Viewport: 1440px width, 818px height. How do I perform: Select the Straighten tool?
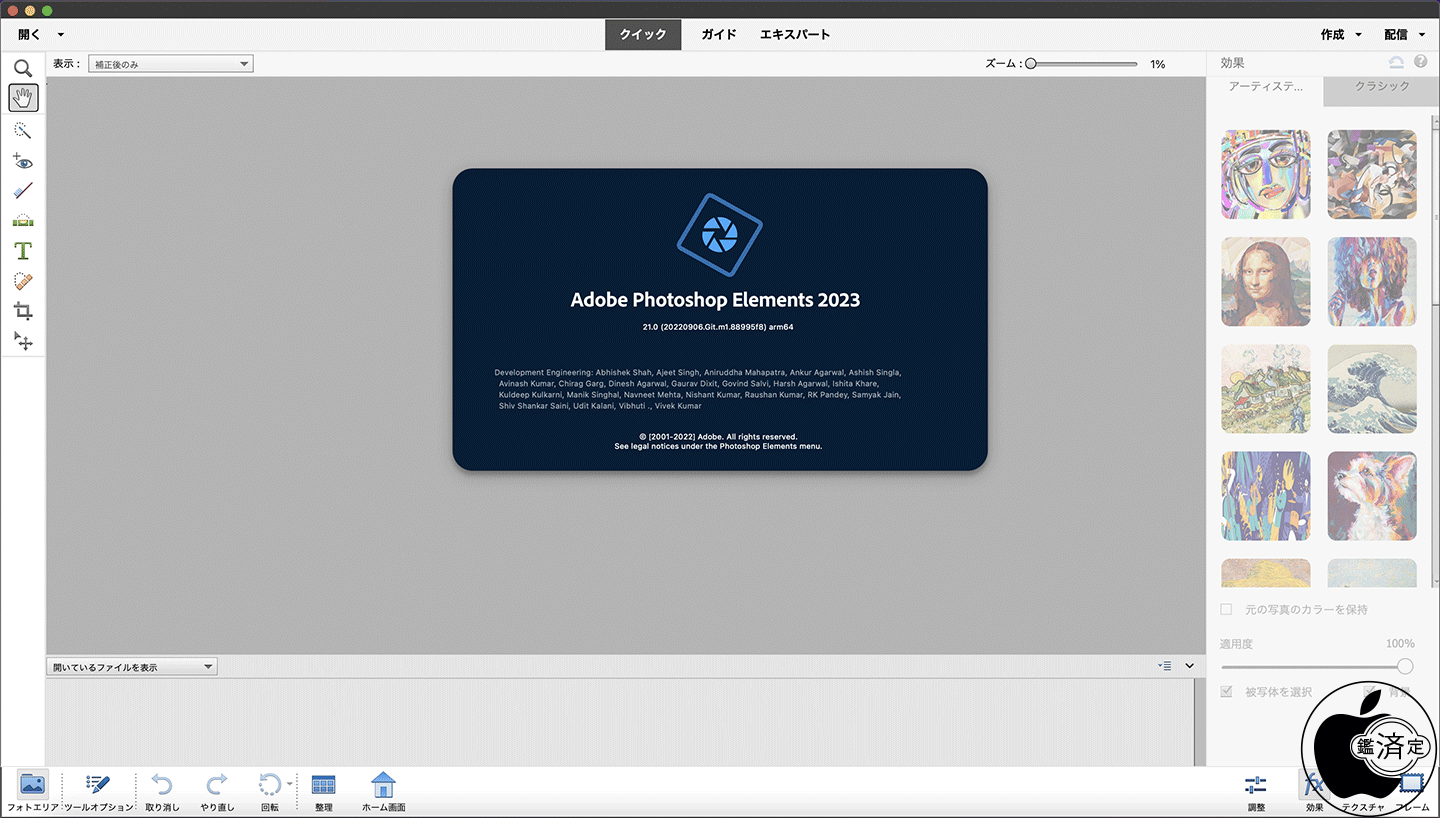23,221
